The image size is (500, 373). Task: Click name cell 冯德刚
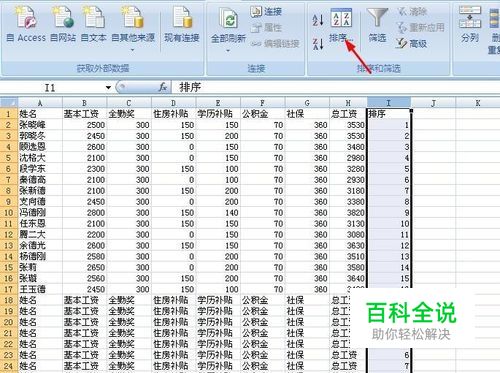point(40,213)
